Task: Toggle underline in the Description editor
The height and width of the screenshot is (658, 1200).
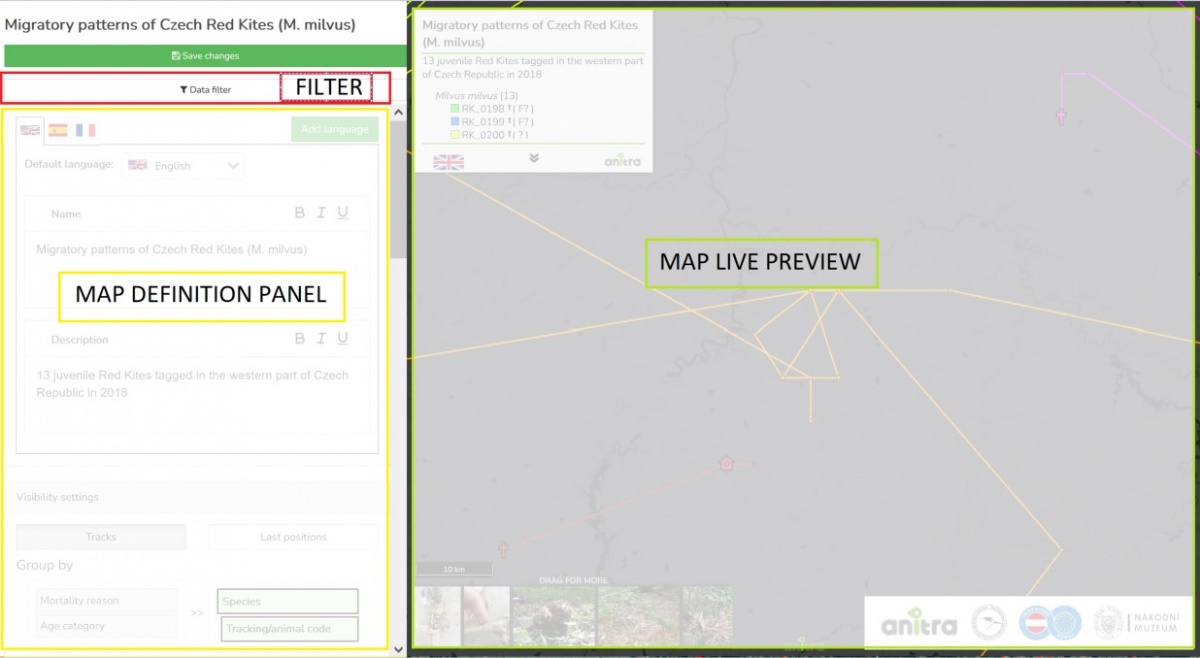Action: click(x=343, y=339)
